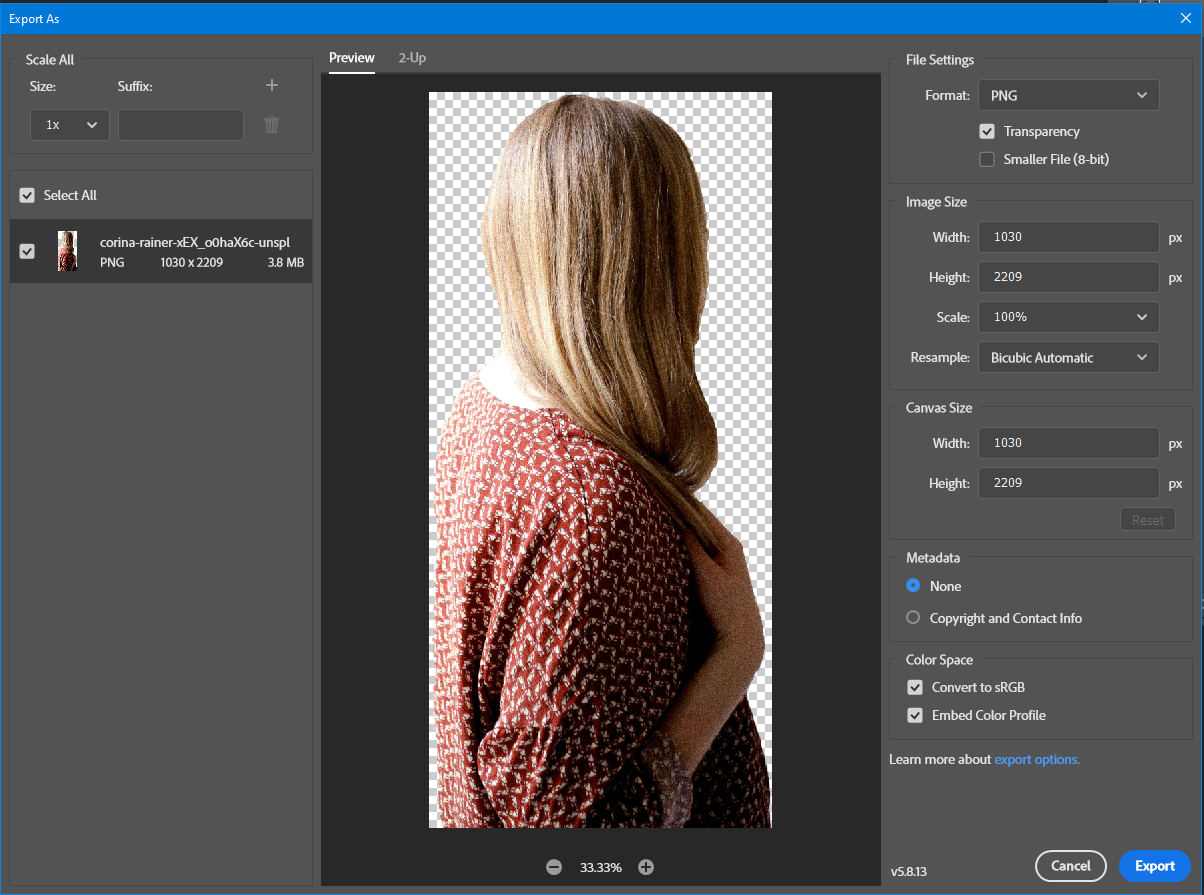
Task: Click the Export button
Action: [x=1154, y=866]
